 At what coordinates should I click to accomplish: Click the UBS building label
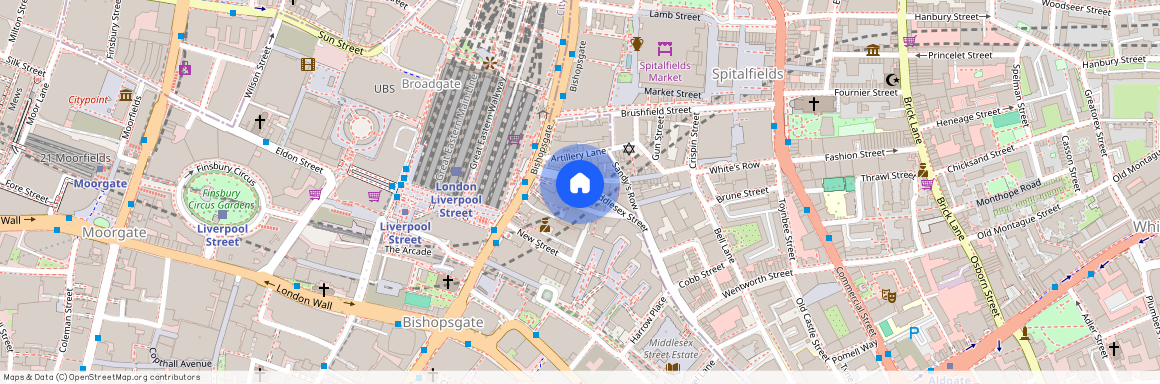(x=385, y=89)
